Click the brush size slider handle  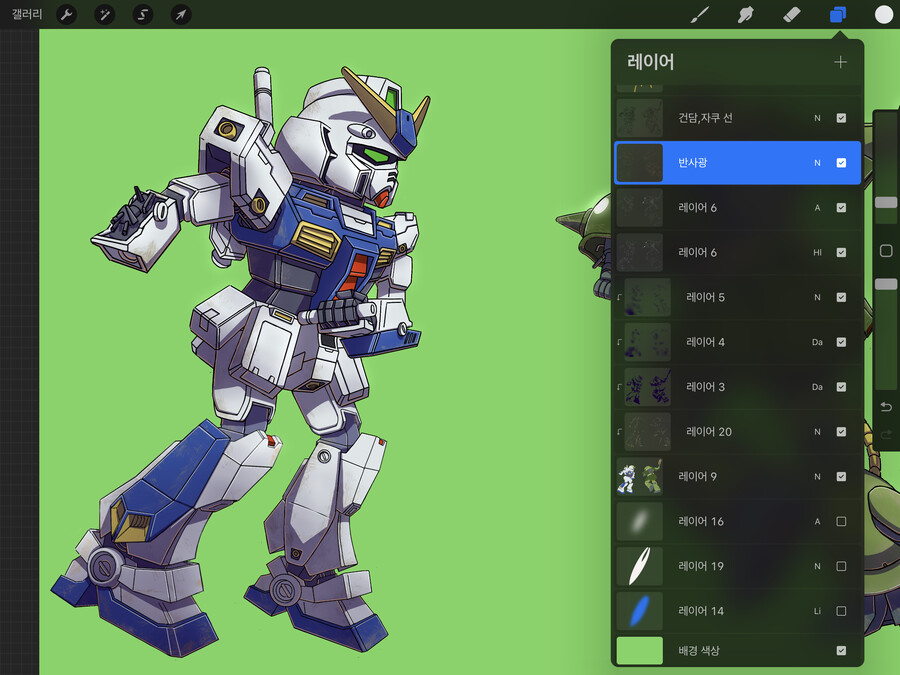click(886, 203)
